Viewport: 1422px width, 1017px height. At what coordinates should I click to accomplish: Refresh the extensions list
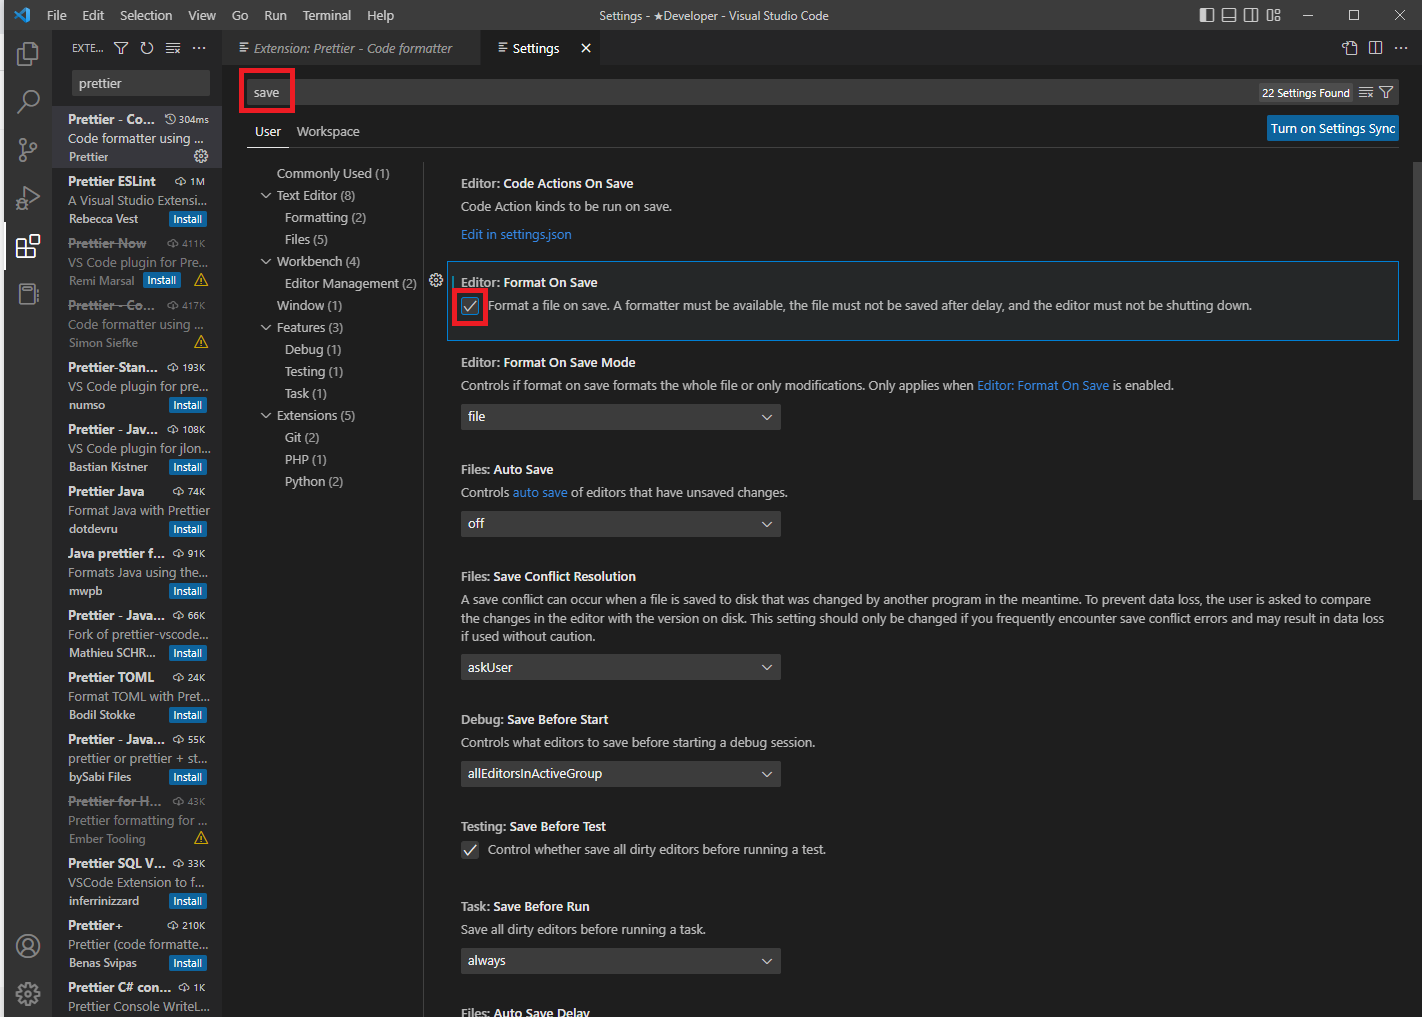pyautogui.click(x=147, y=48)
